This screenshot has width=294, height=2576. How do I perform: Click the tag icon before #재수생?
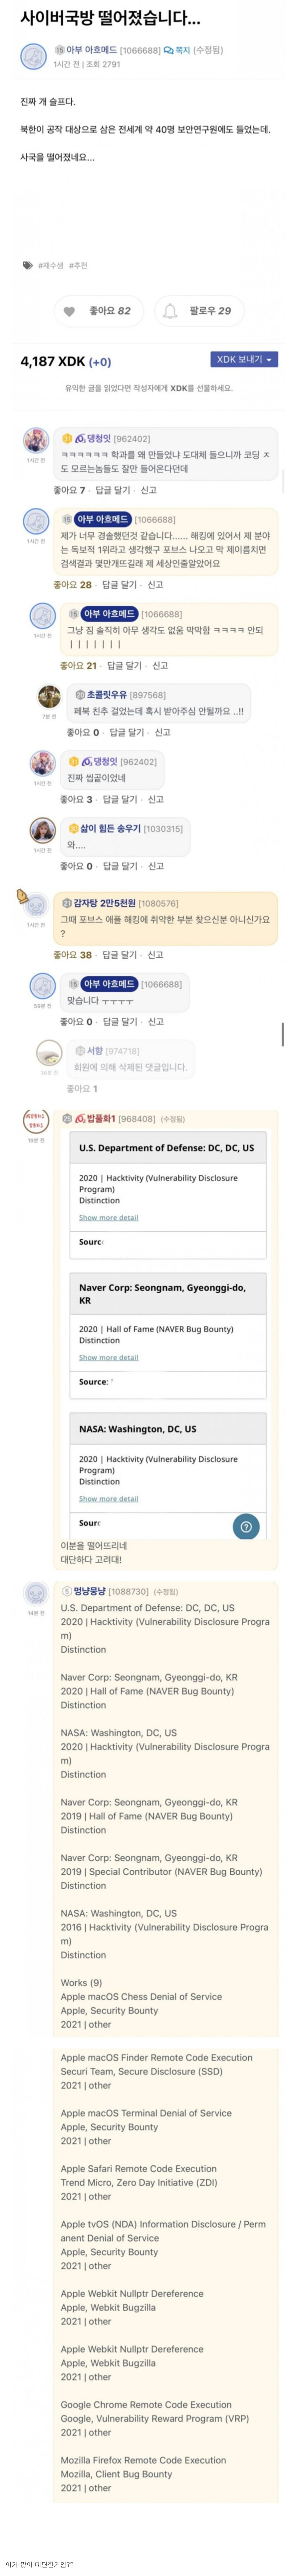pos(27,265)
